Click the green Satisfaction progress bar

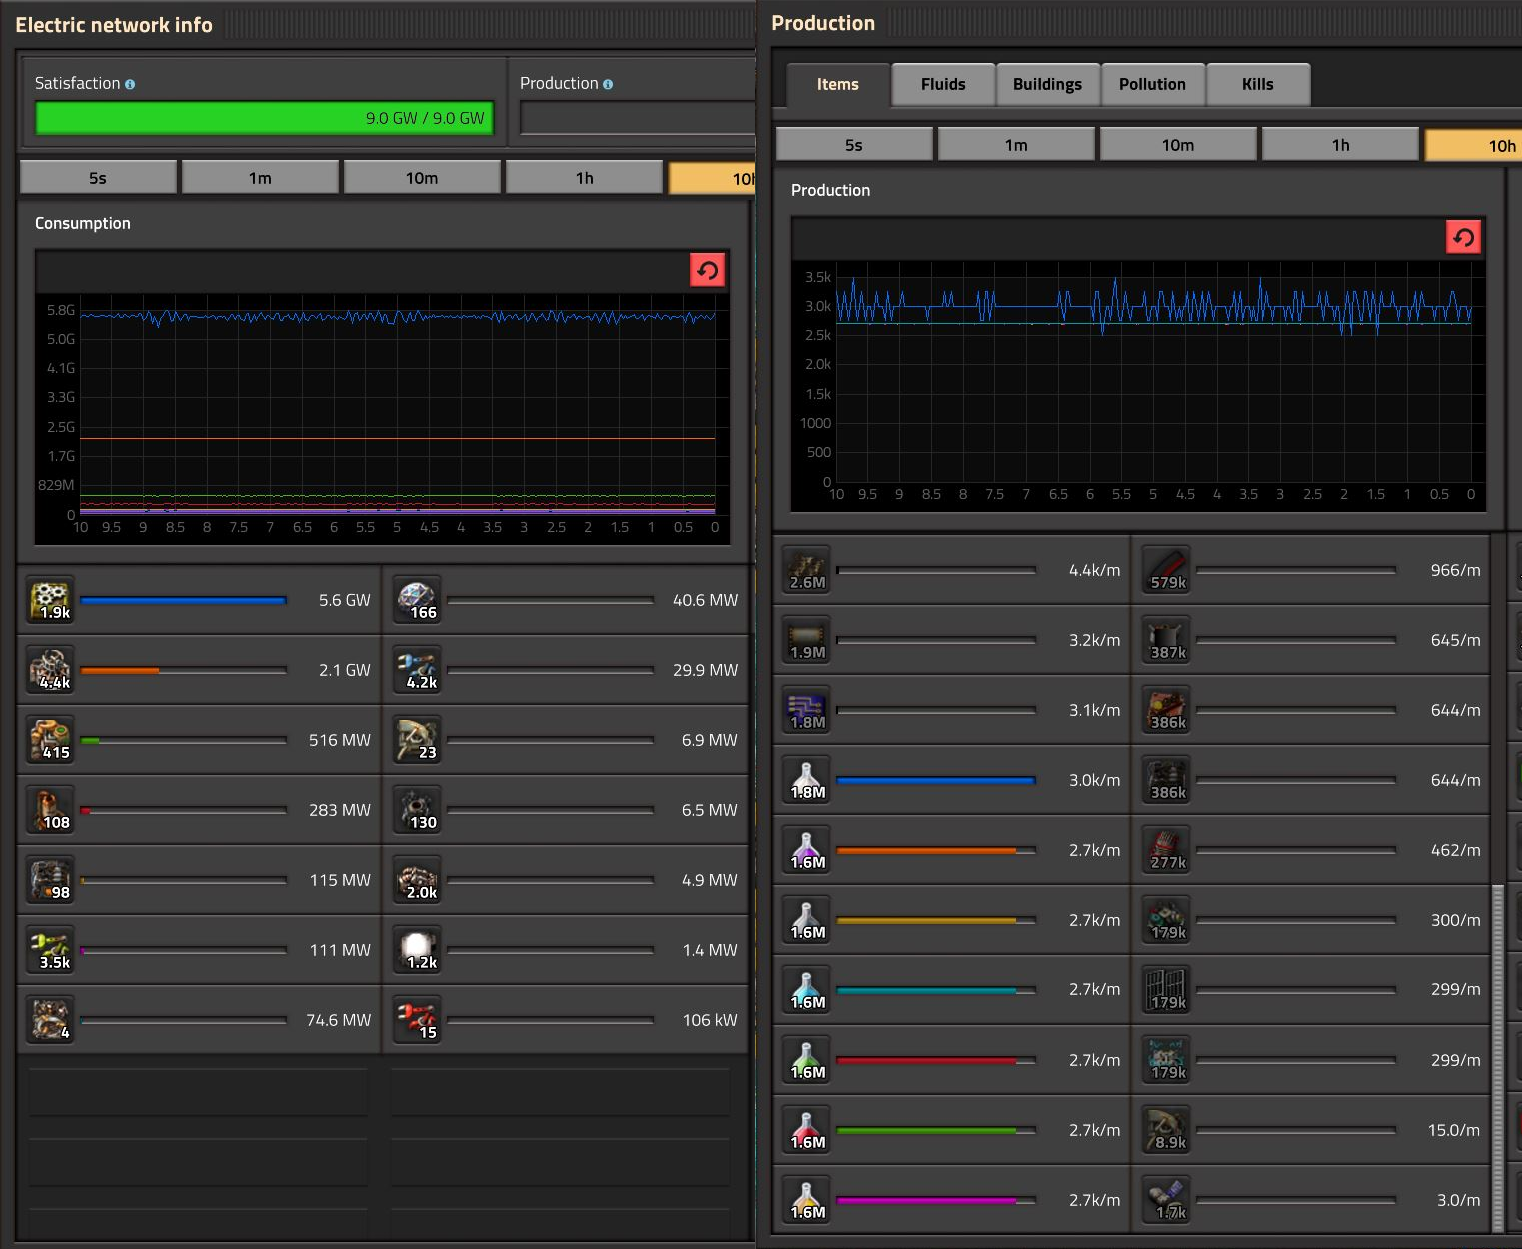(264, 118)
